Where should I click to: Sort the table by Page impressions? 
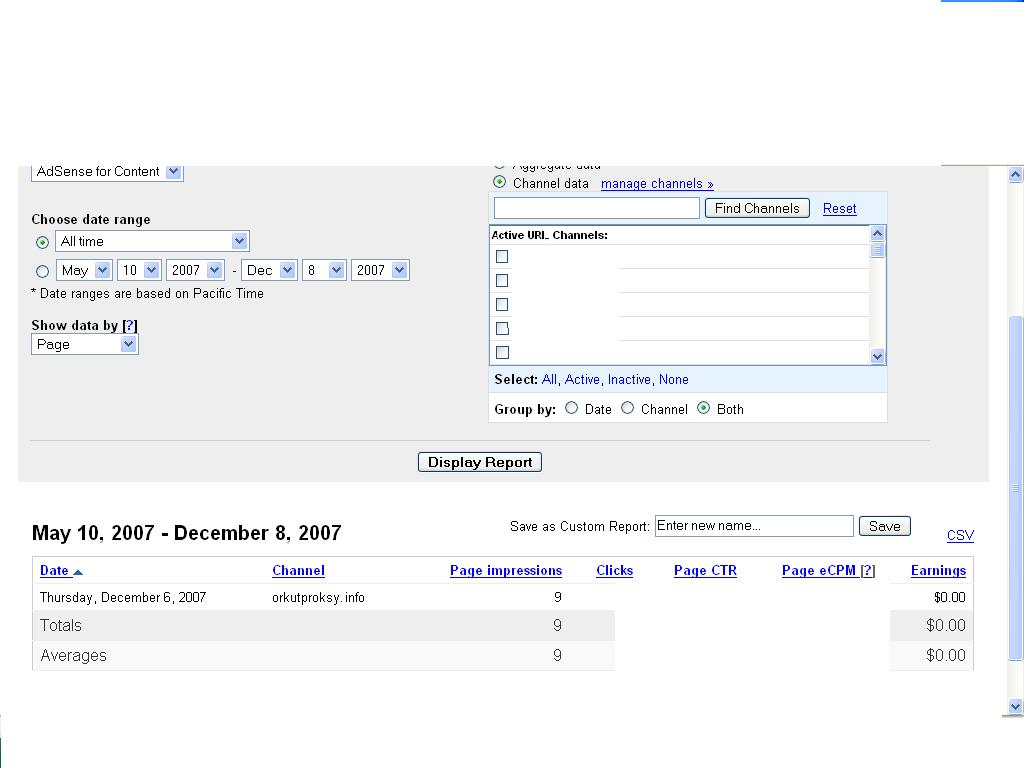point(506,570)
